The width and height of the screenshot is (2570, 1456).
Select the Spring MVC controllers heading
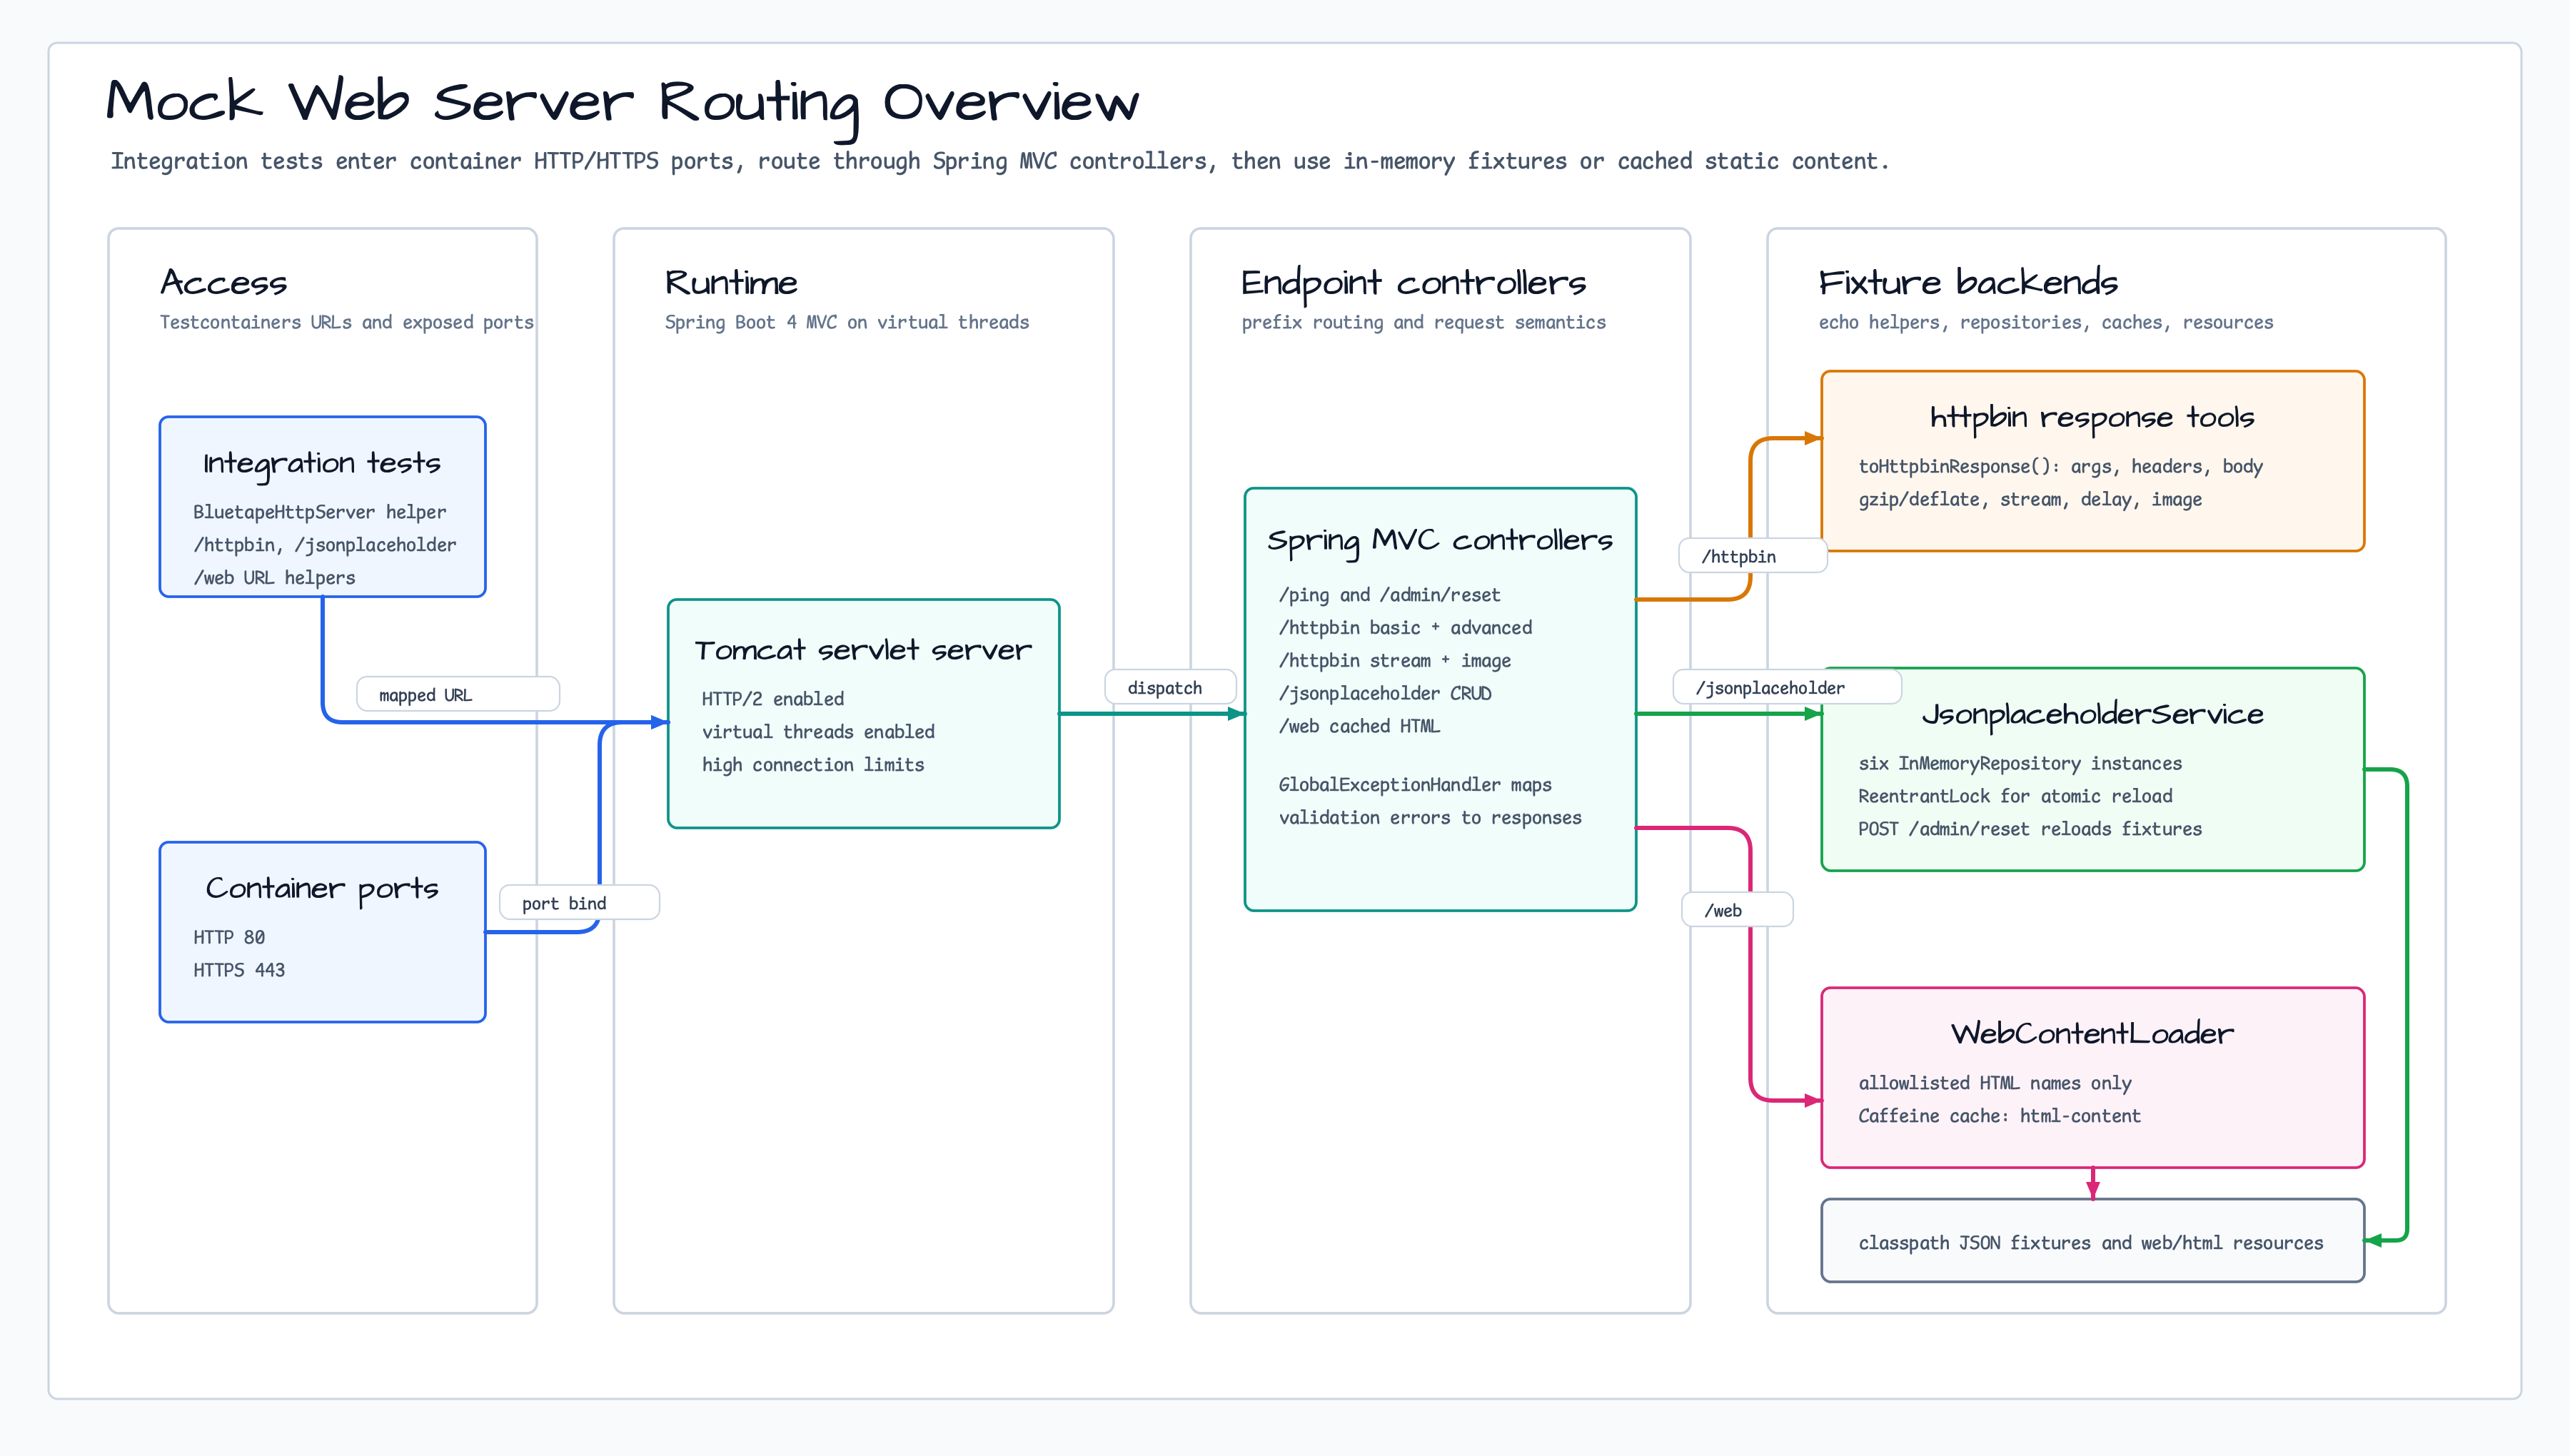[1440, 541]
